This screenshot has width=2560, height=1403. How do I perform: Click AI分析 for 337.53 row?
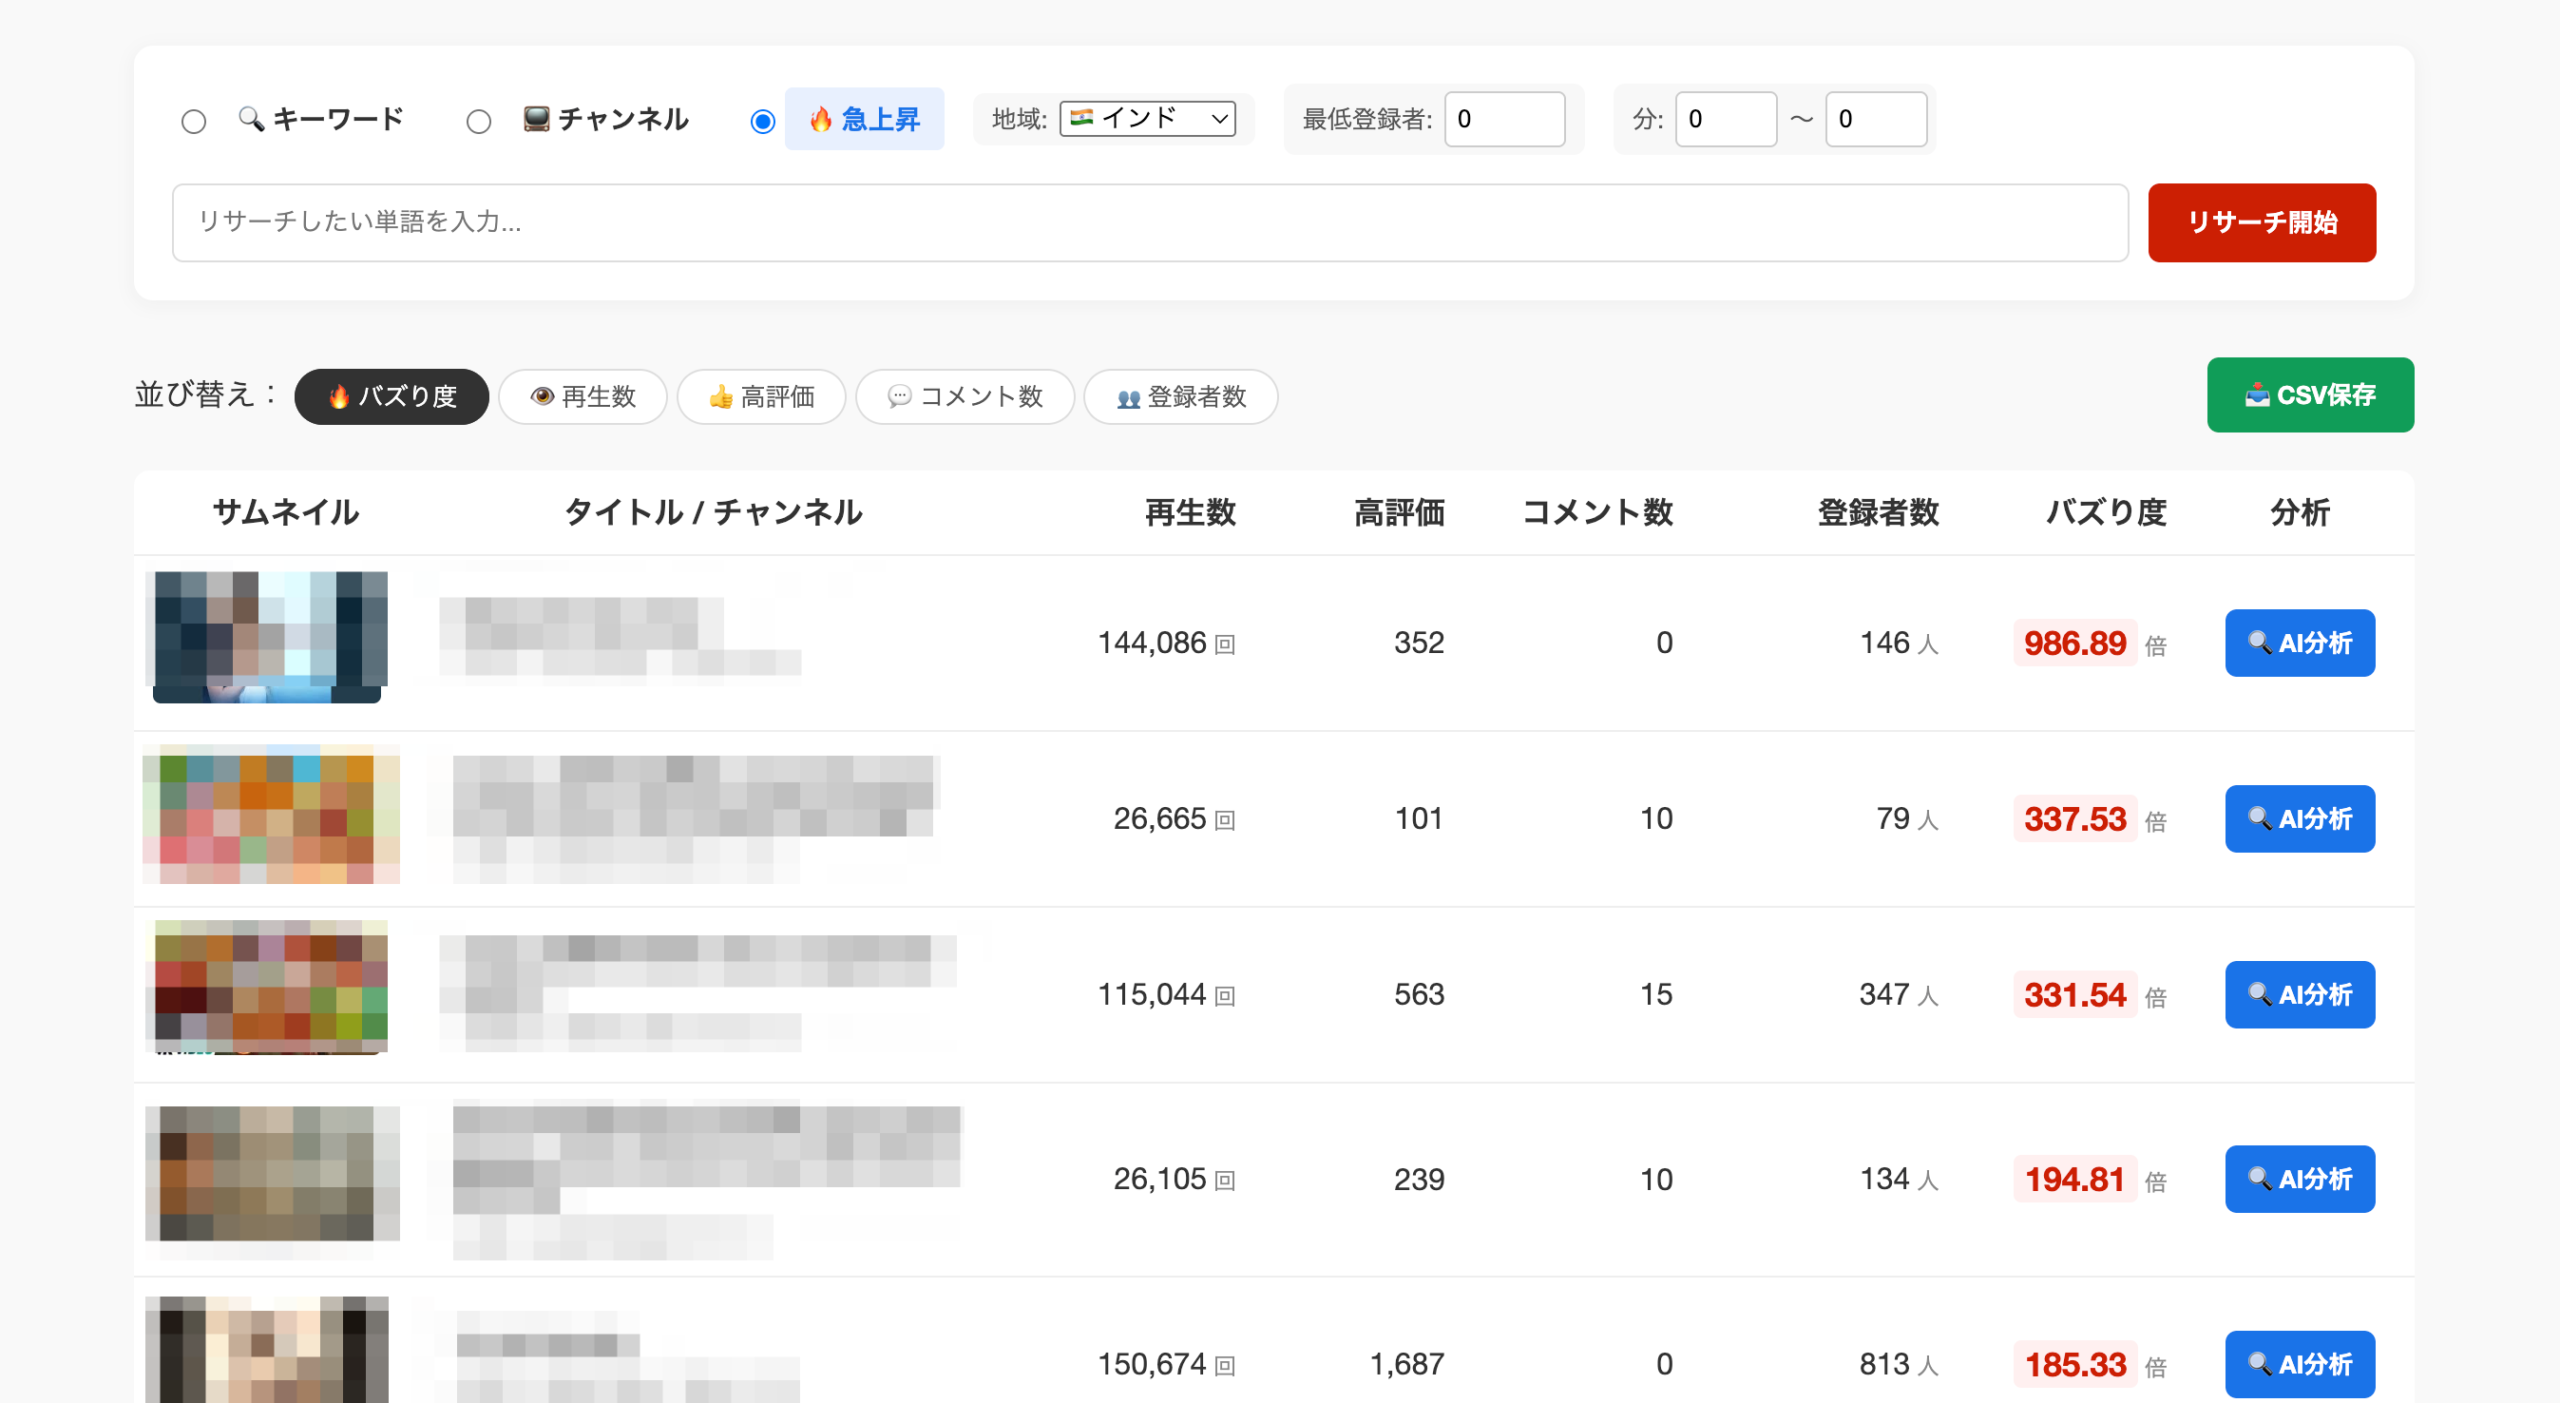point(2299,818)
